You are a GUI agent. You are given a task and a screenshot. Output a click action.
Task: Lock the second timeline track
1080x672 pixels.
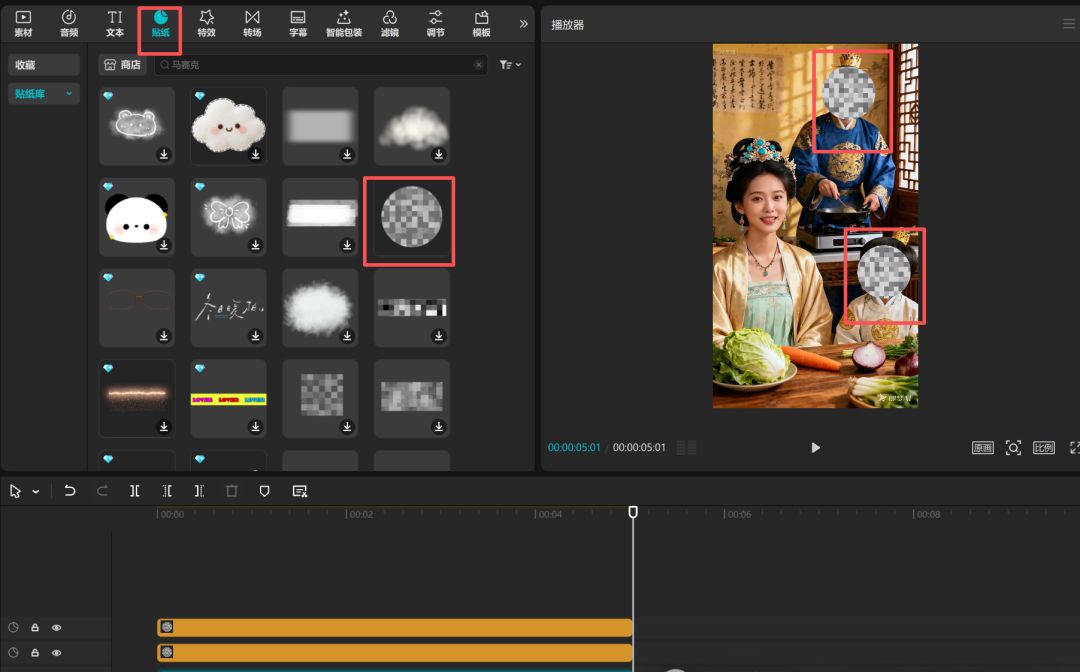(x=34, y=652)
